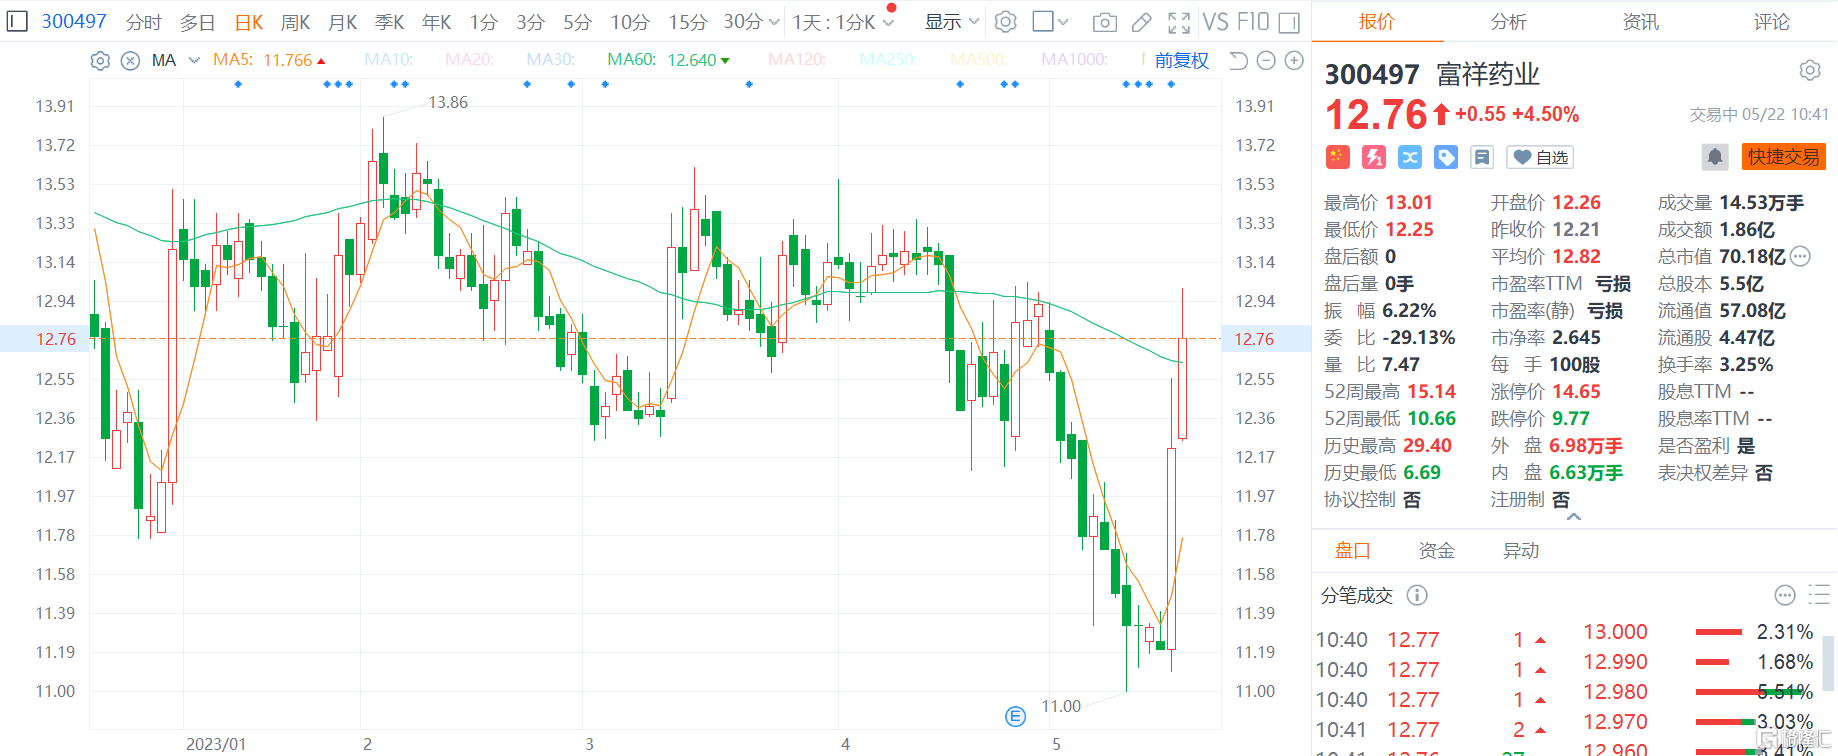Switch to the 资金 tab
The width and height of the screenshot is (1838, 756).
pyautogui.click(x=1437, y=550)
